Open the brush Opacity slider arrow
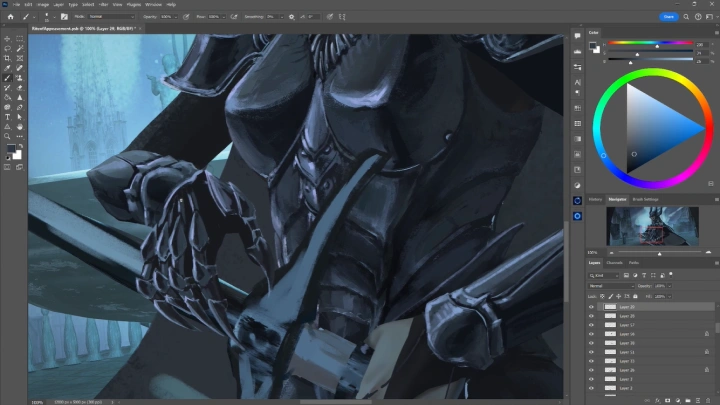 point(175,17)
